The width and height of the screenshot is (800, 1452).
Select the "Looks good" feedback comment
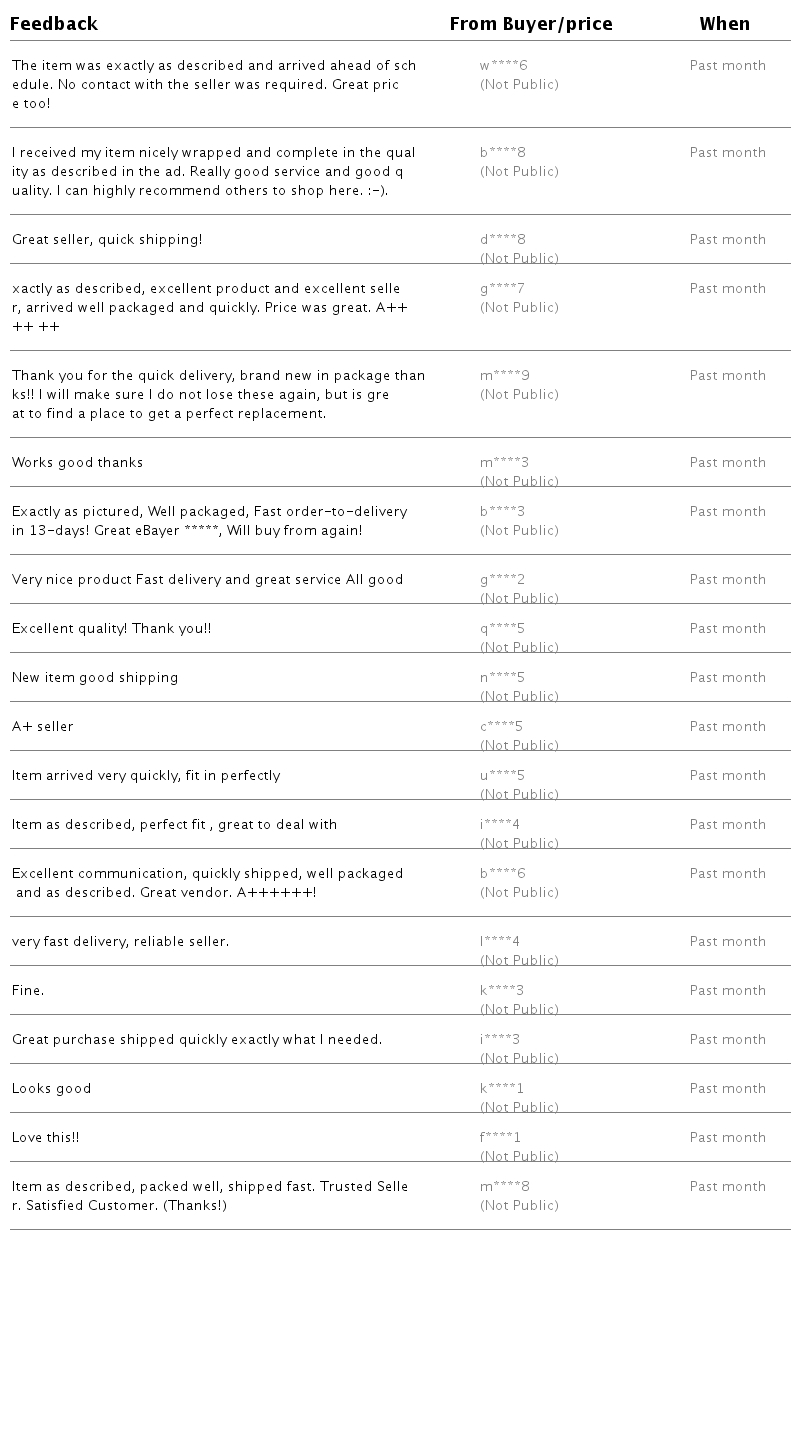tap(51, 1089)
